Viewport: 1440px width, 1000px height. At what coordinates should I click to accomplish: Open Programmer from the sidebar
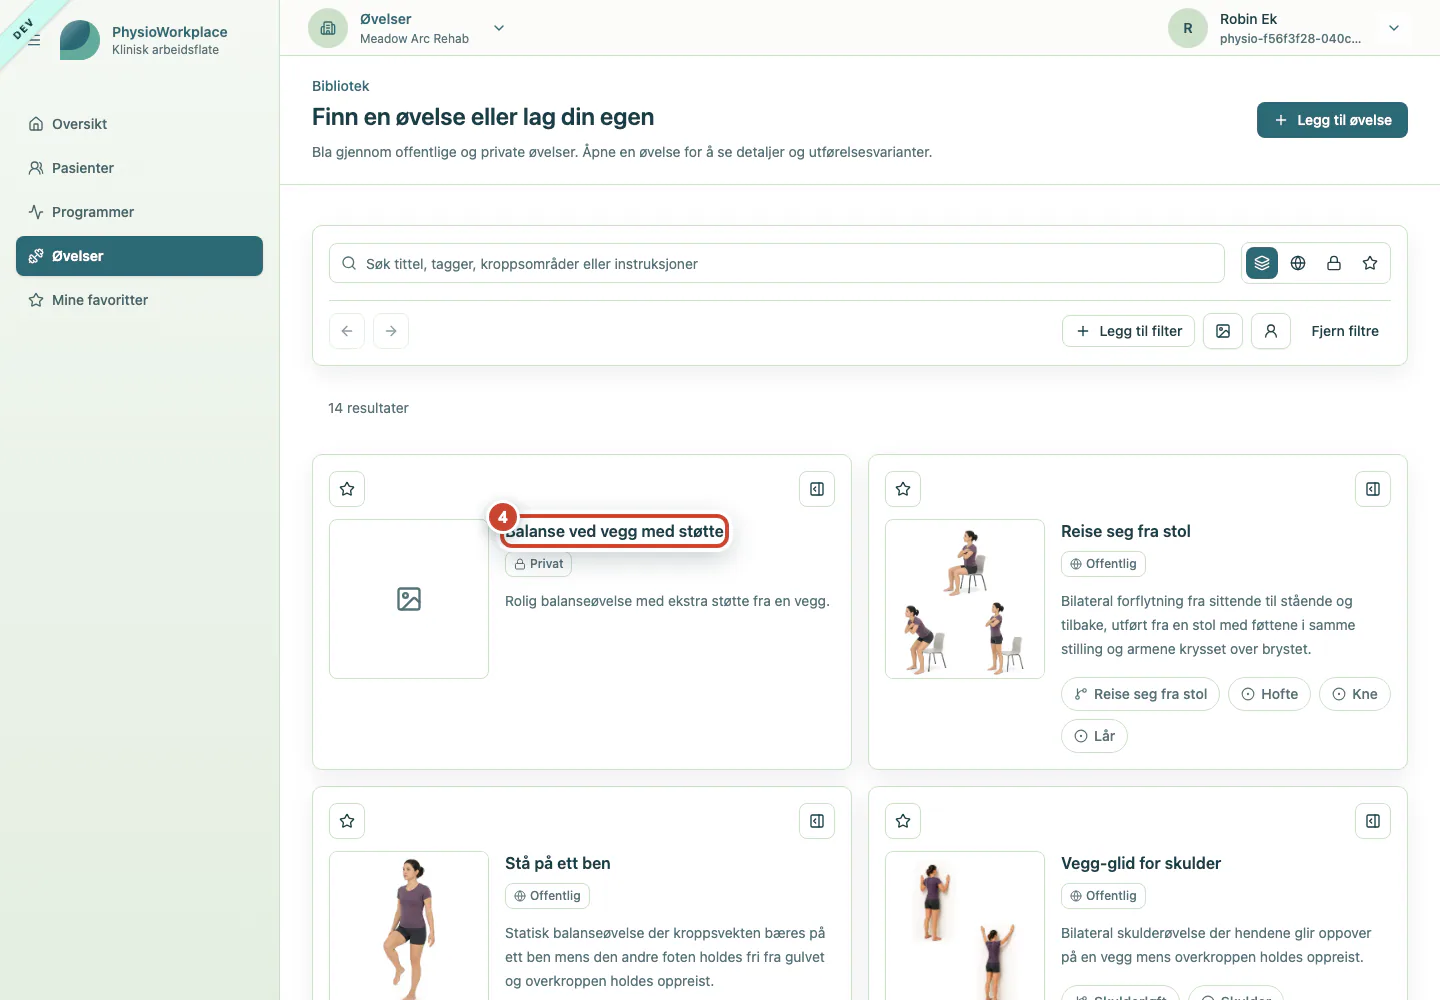tap(139, 212)
